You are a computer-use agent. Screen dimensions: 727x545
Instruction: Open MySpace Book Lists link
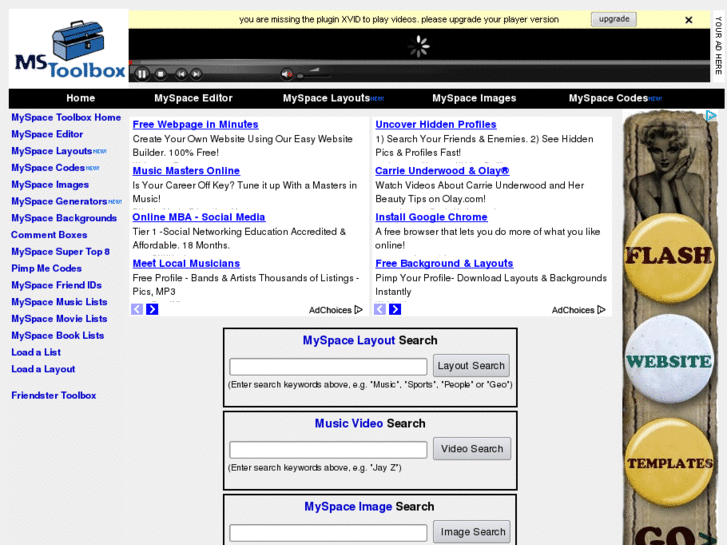pyautogui.click(x=57, y=335)
